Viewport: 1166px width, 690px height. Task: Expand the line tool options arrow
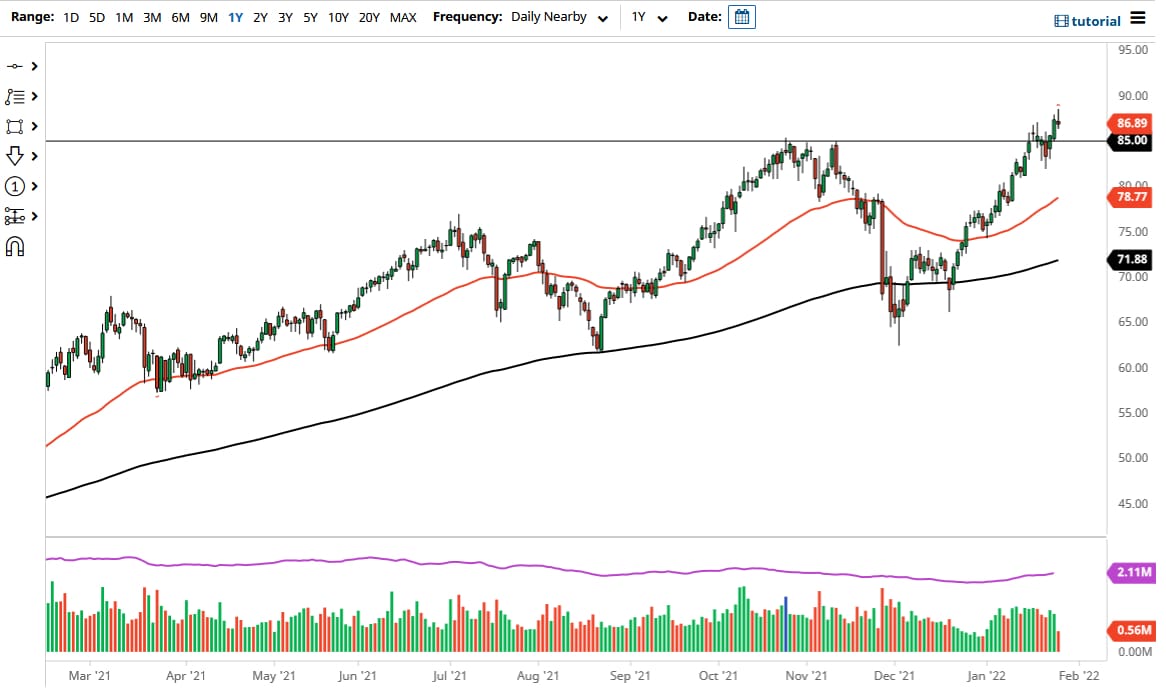click(34, 66)
